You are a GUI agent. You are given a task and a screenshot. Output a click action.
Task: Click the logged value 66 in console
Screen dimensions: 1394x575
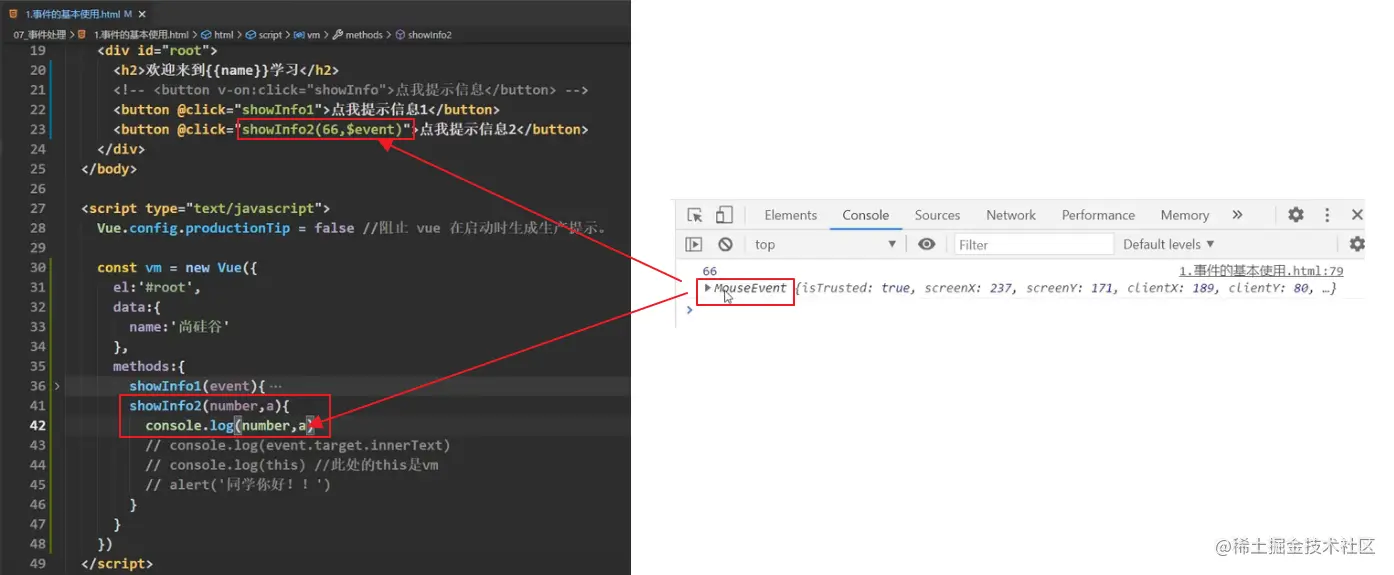click(709, 271)
